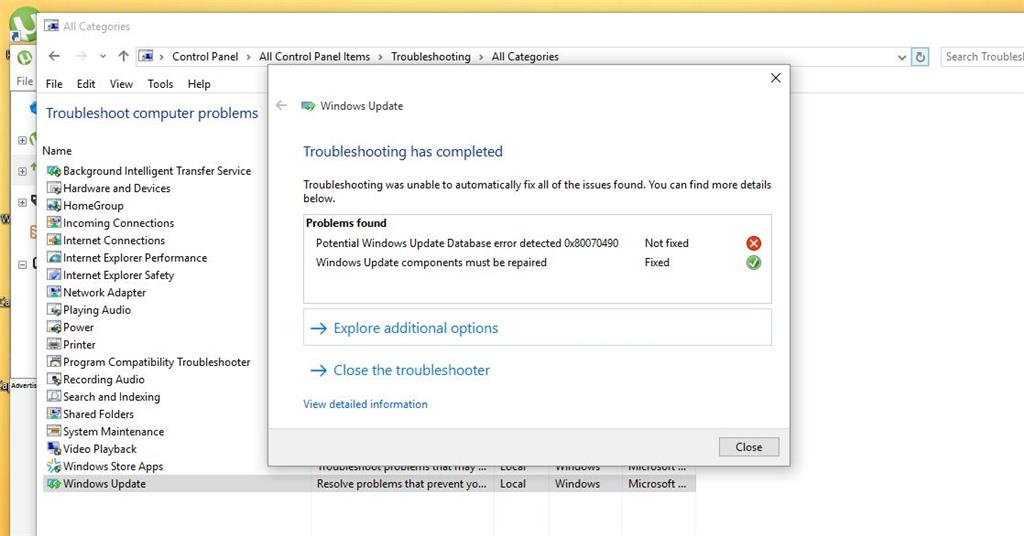Click the Up one level arrow

(x=123, y=57)
